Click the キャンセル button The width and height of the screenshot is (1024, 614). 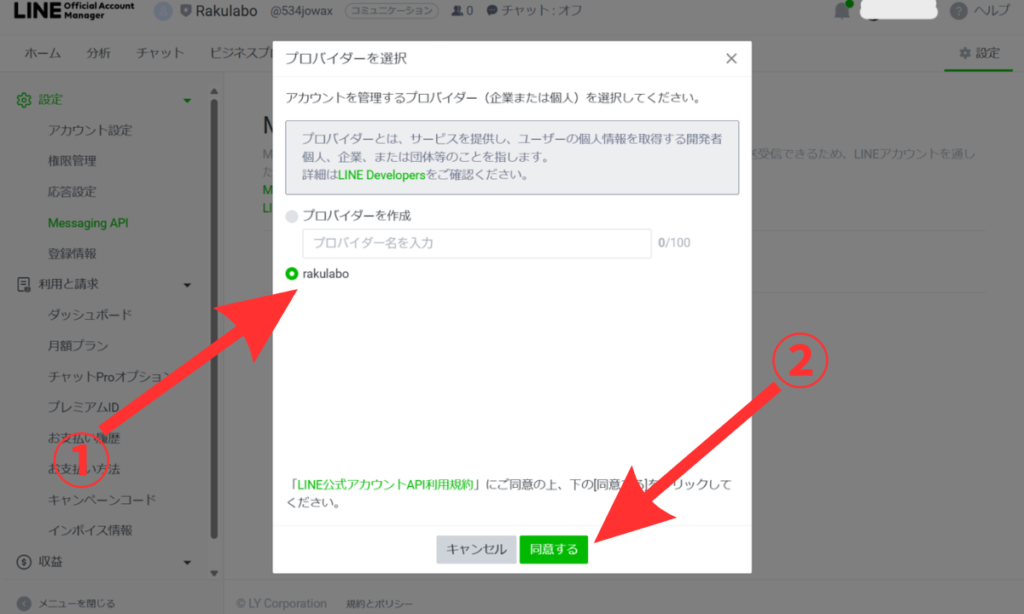(476, 549)
